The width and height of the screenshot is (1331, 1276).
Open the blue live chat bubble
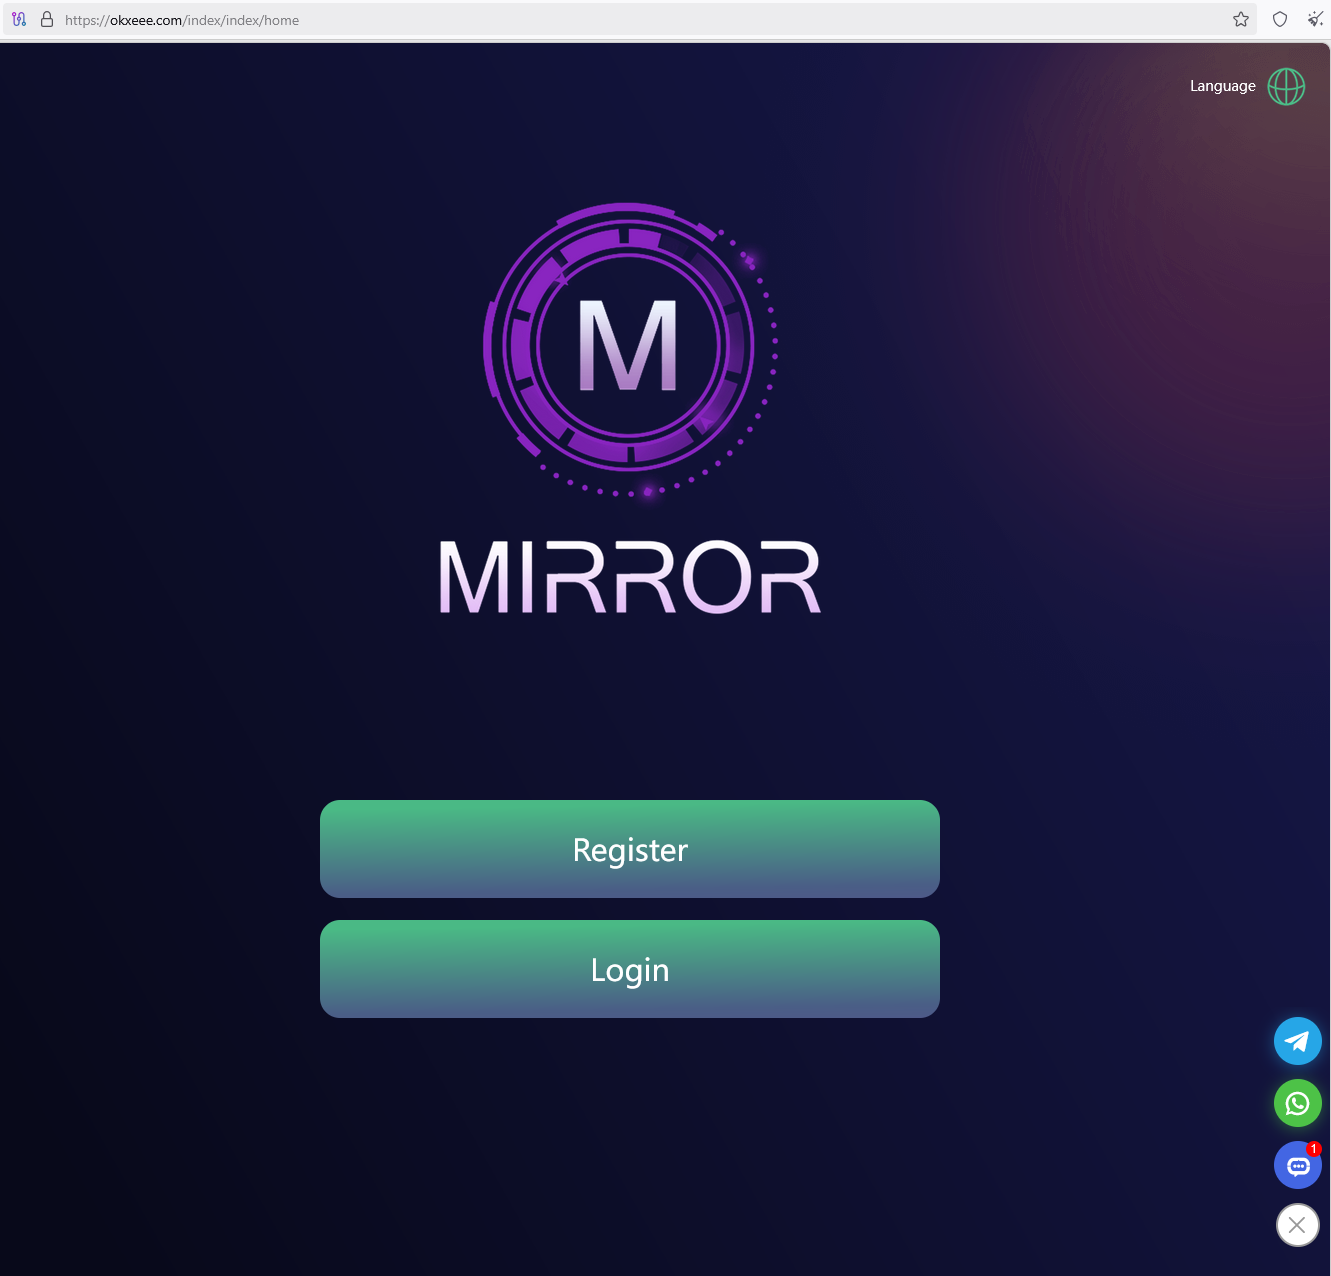click(x=1297, y=1166)
